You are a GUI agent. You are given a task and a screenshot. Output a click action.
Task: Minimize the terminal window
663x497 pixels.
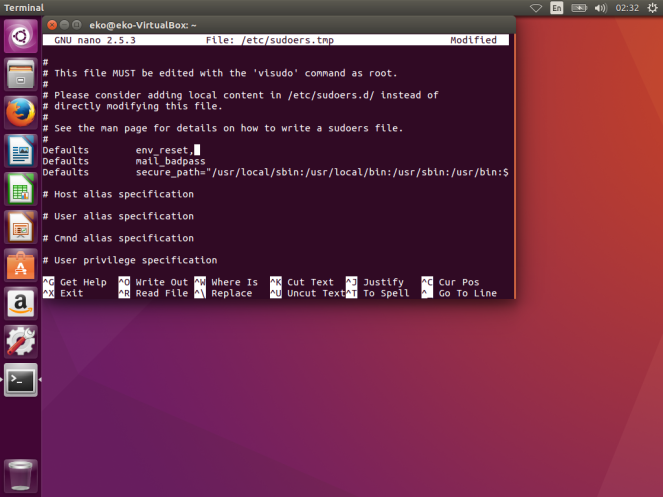coord(64,25)
